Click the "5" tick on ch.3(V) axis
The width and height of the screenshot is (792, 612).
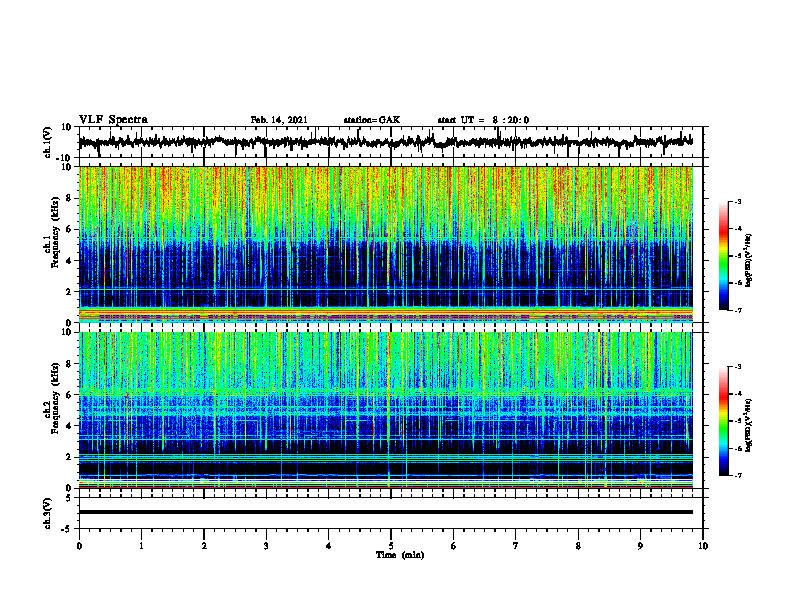point(69,497)
